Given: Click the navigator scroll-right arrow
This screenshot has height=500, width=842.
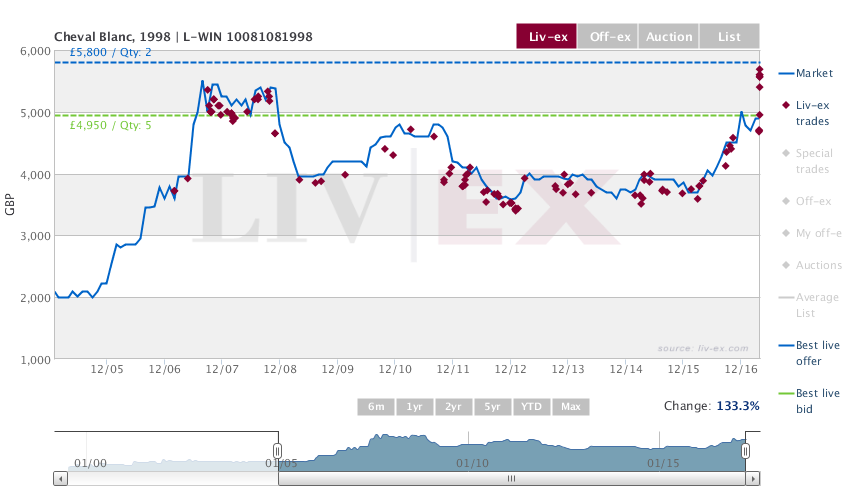Looking at the screenshot, I should [x=753, y=479].
